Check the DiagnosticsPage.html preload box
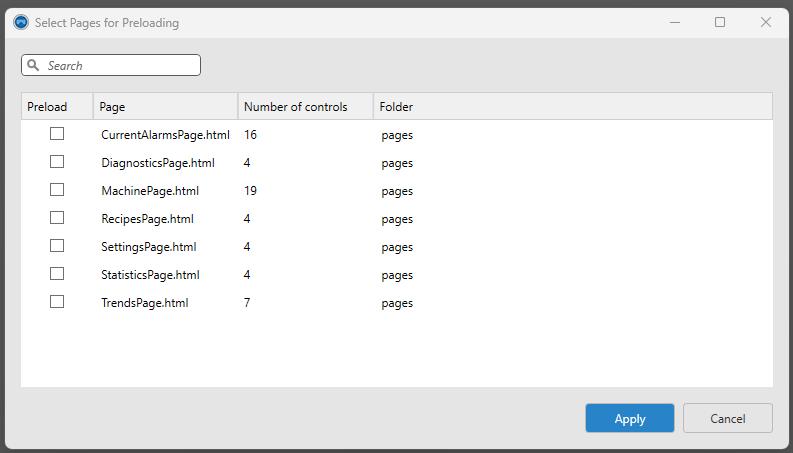793x453 pixels. (57, 162)
